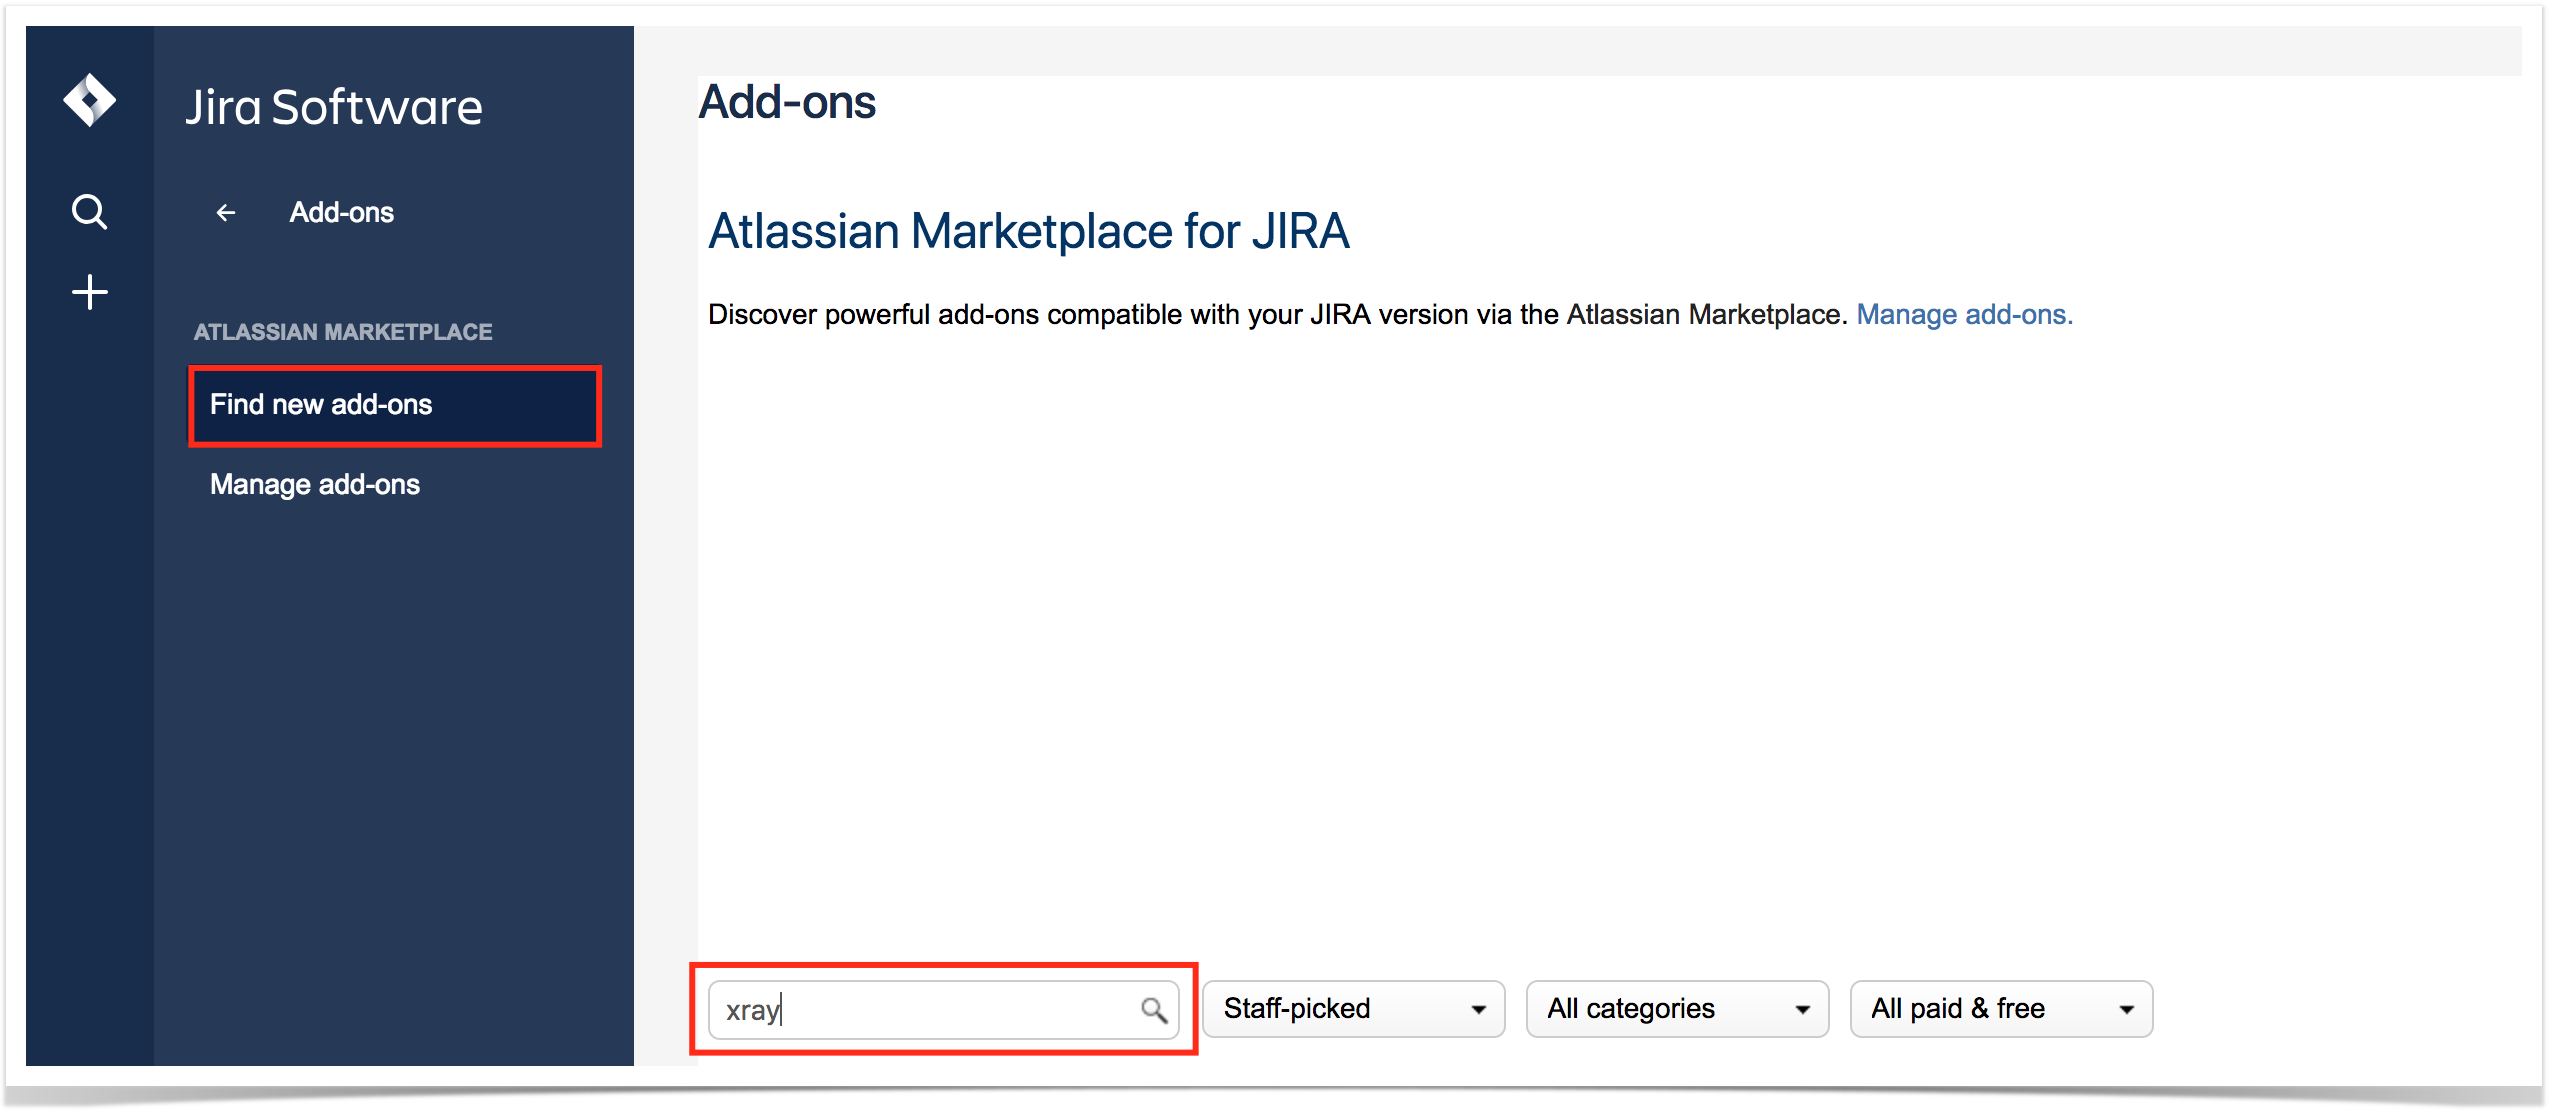This screenshot has width=2556, height=1115.
Task: Open the All paid & free filter dropdown
Action: (x=2001, y=1009)
